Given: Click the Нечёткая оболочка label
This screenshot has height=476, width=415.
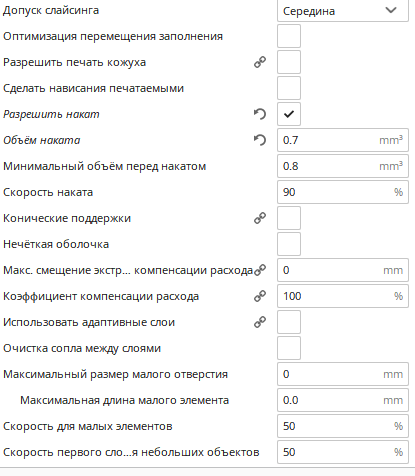Looking at the screenshot, I should (x=56, y=244).
